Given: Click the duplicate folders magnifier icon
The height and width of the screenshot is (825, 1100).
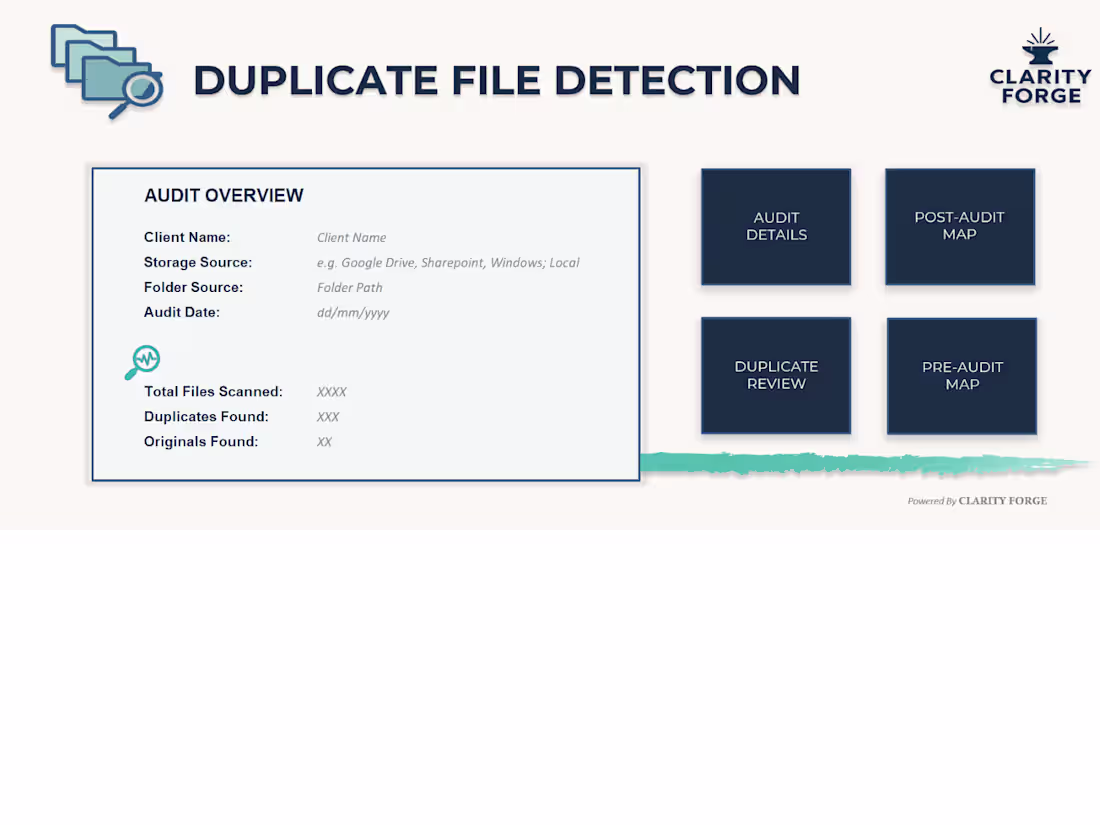Looking at the screenshot, I should pyautogui.click(x=107, y=70).
